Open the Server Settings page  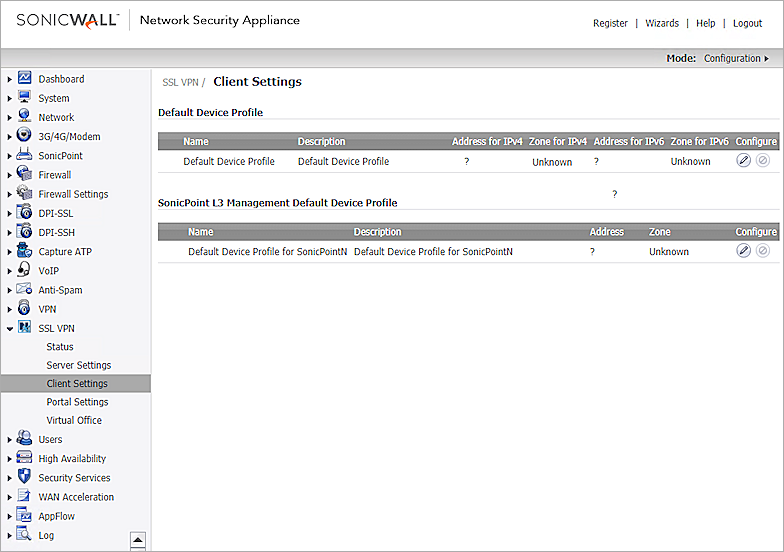78,365
